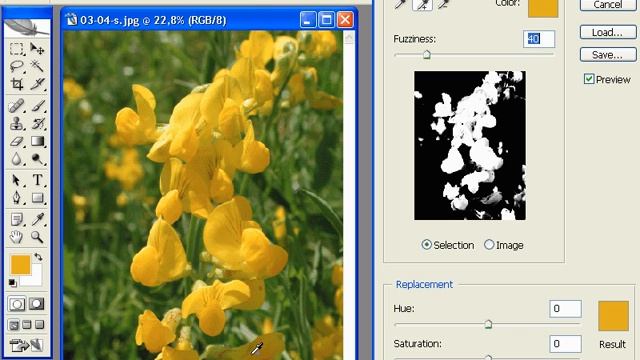Click the Load... button
The image size is (640, 360).
(x=608, y=32)
